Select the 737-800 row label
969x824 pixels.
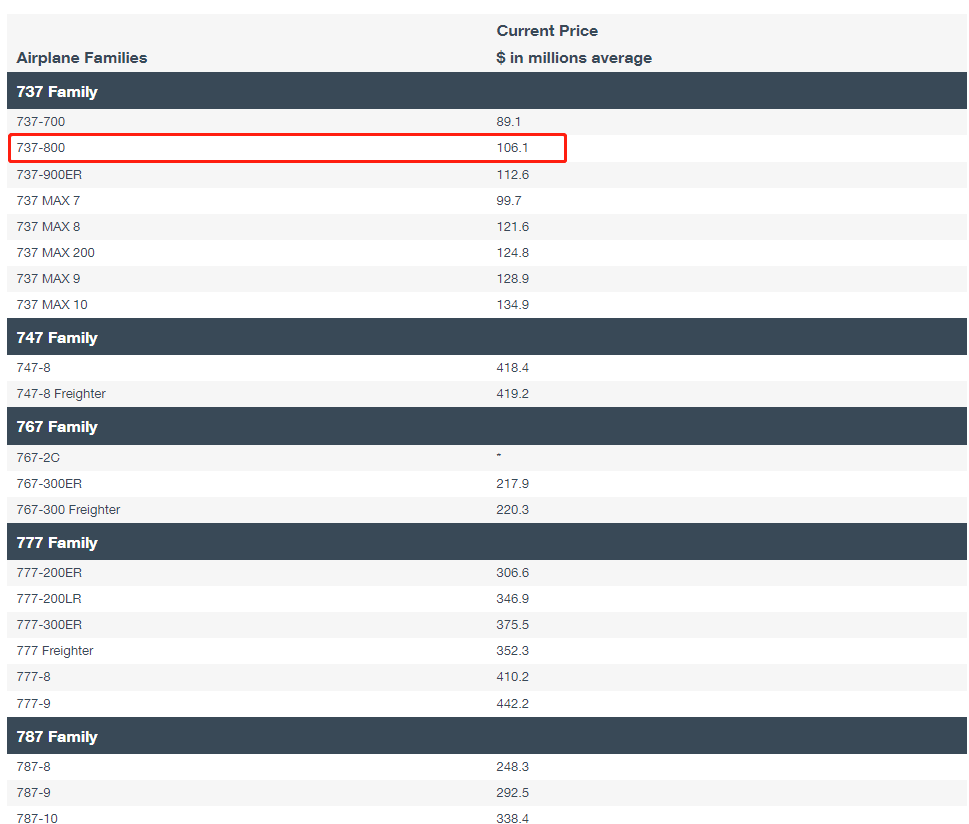pos(41,148)
